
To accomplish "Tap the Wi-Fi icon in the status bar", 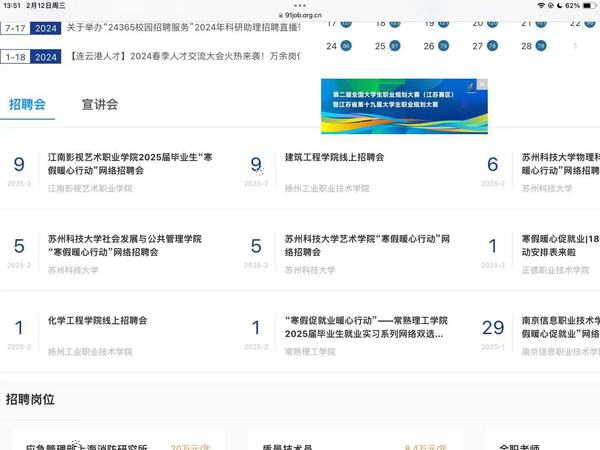I will pos(542,6).
